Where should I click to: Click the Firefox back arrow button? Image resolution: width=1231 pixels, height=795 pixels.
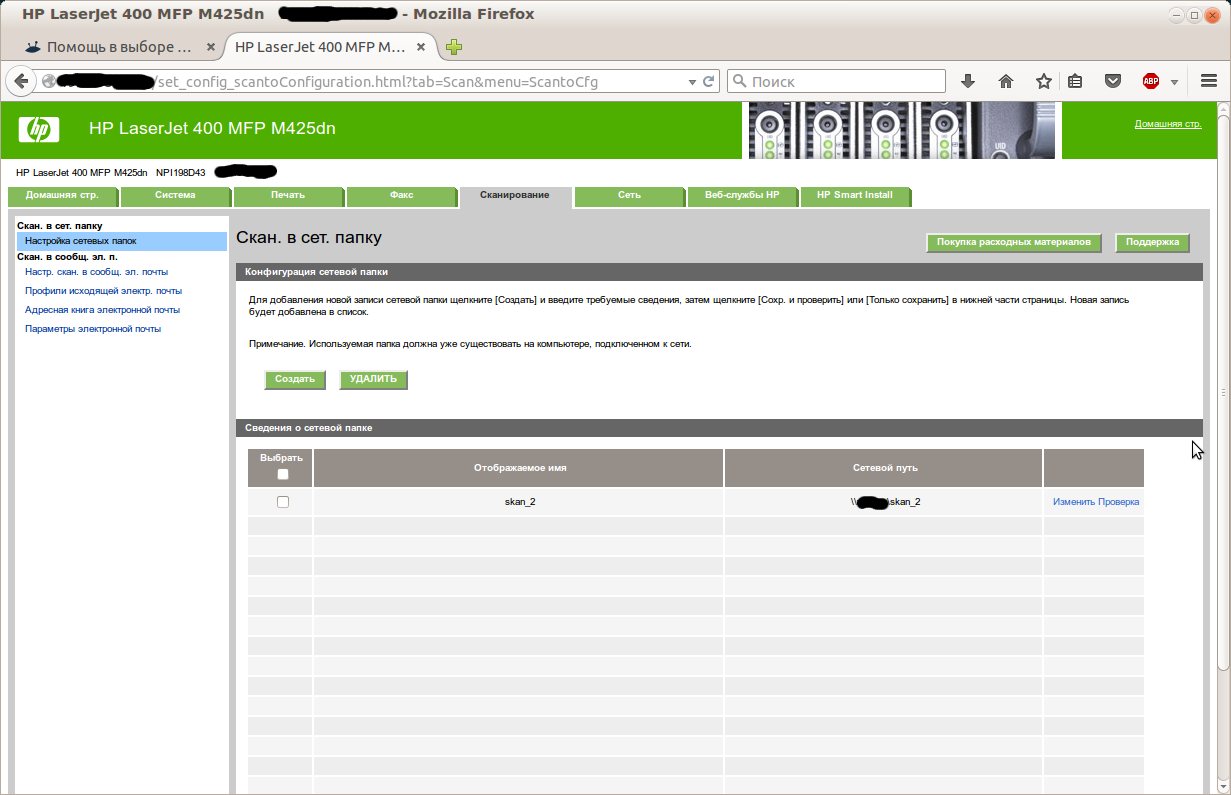21,81
